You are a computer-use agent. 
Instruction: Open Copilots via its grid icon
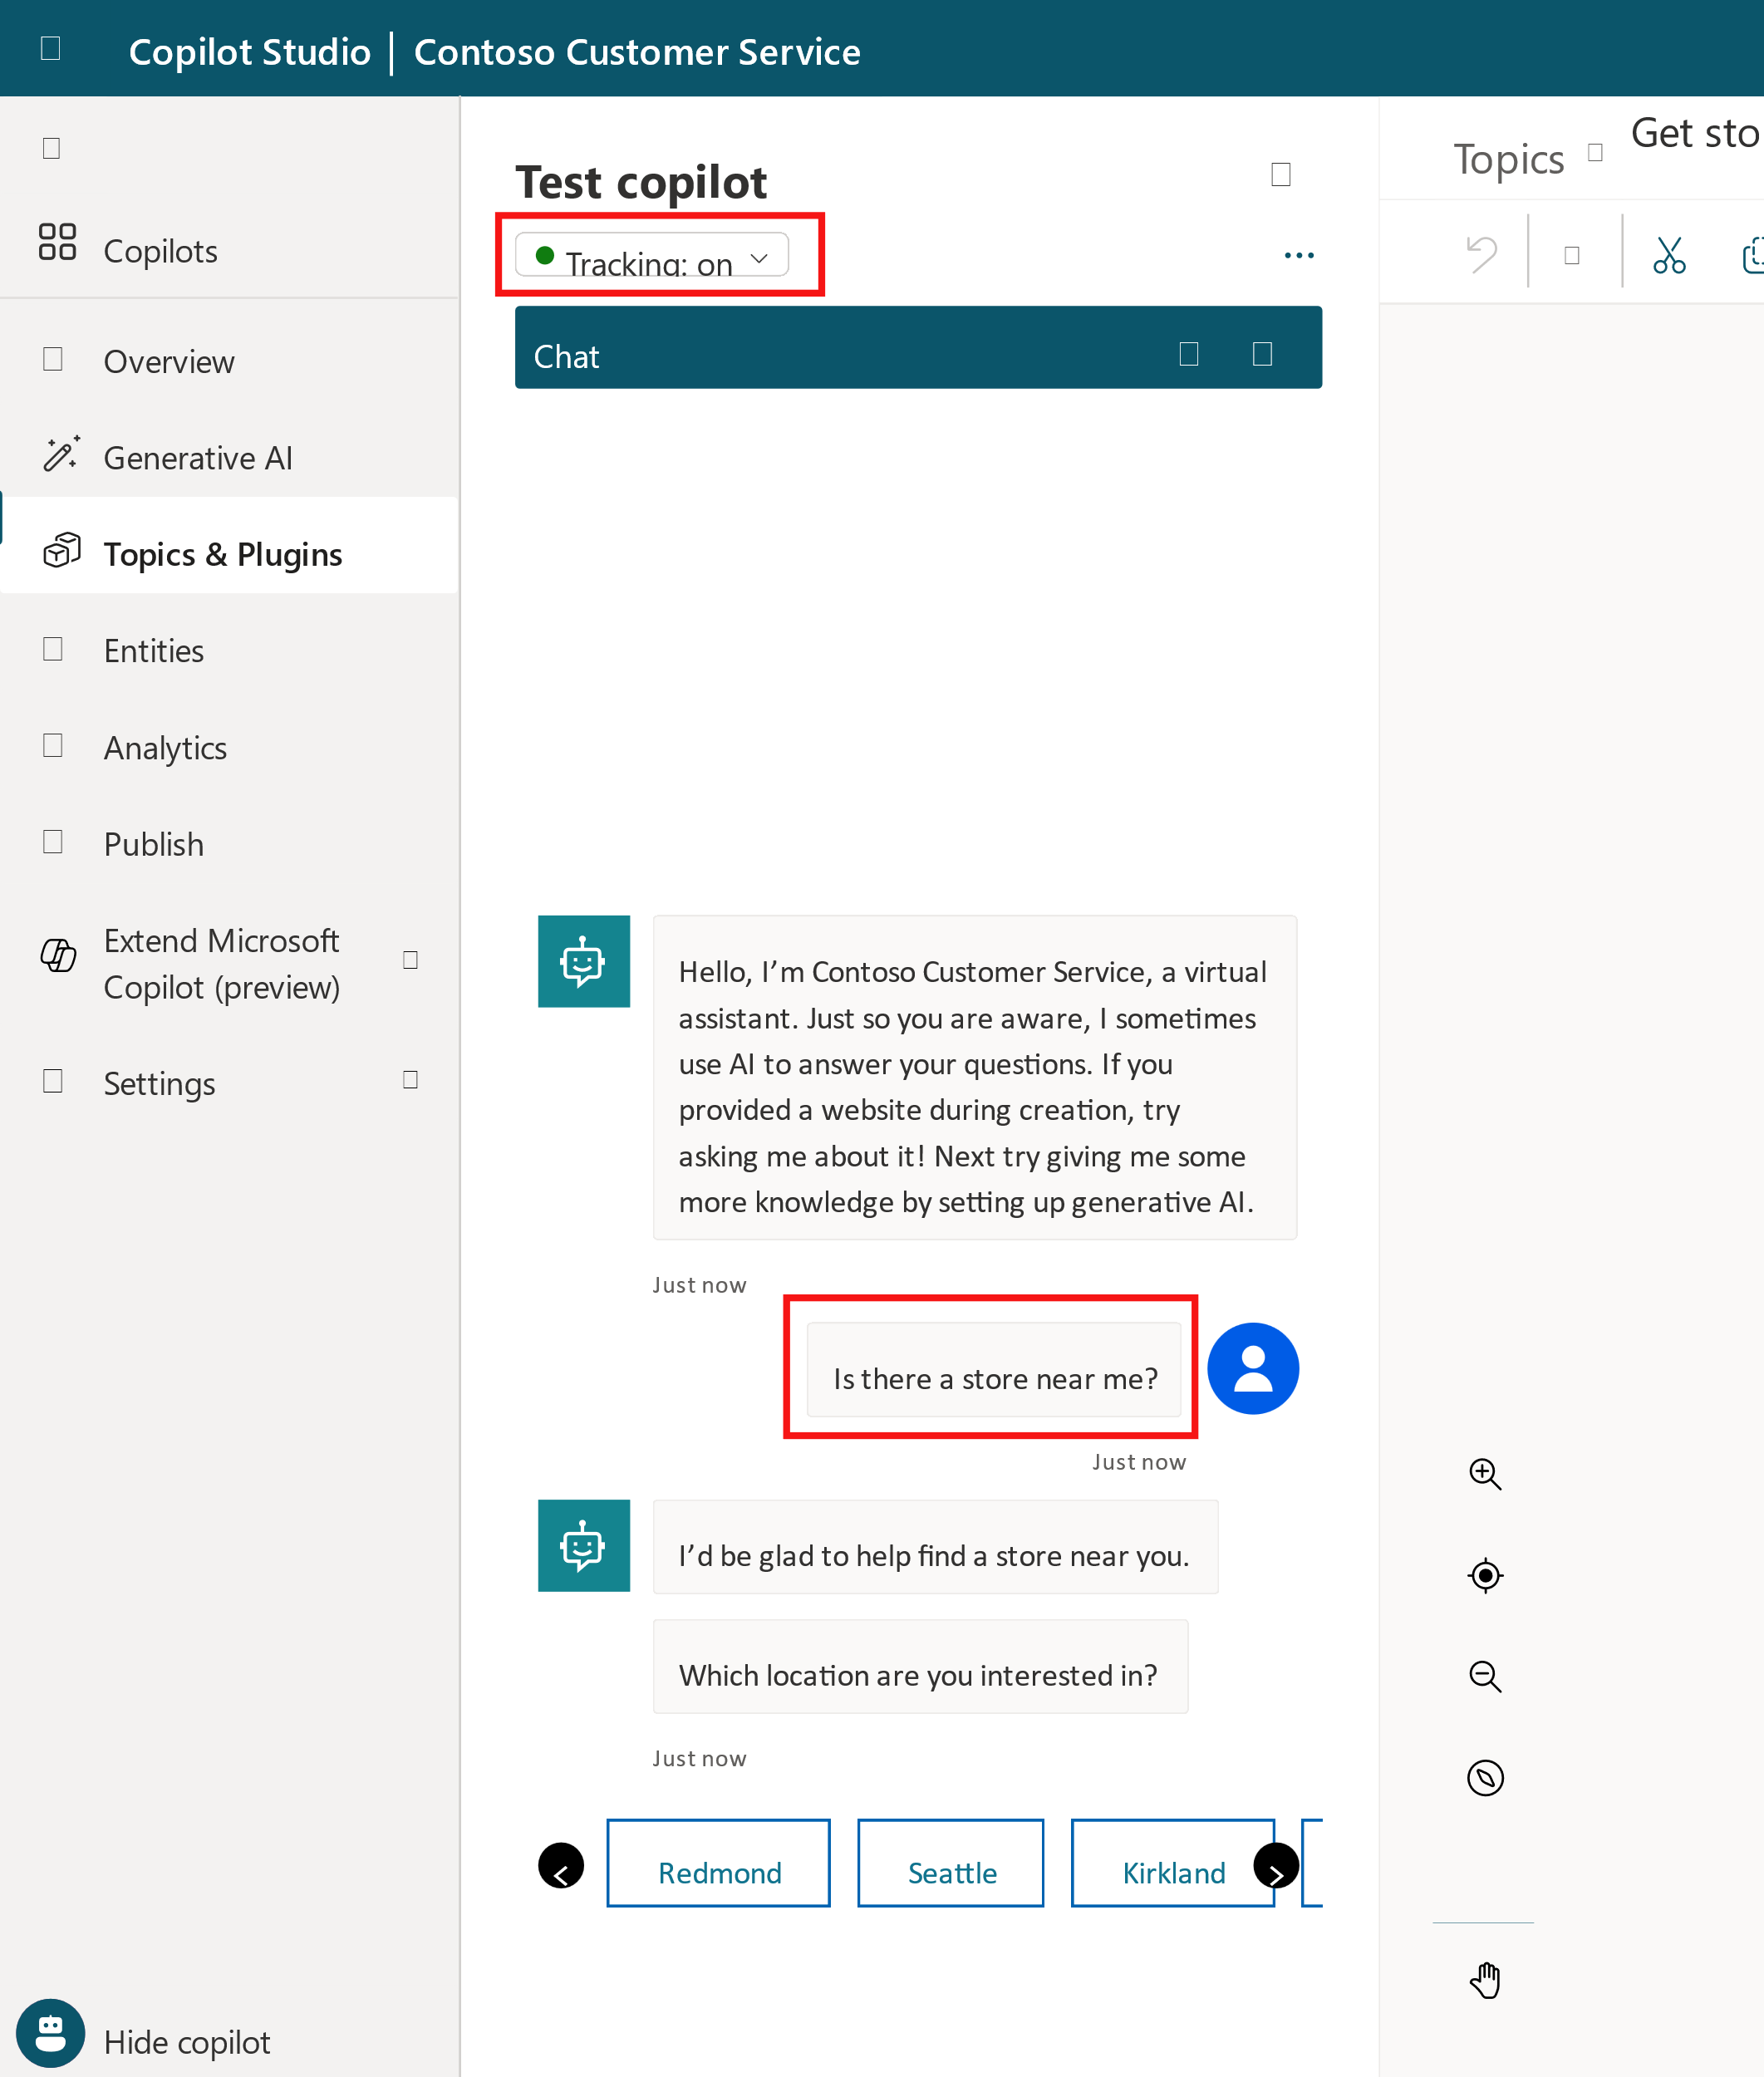tap(57, 242)
